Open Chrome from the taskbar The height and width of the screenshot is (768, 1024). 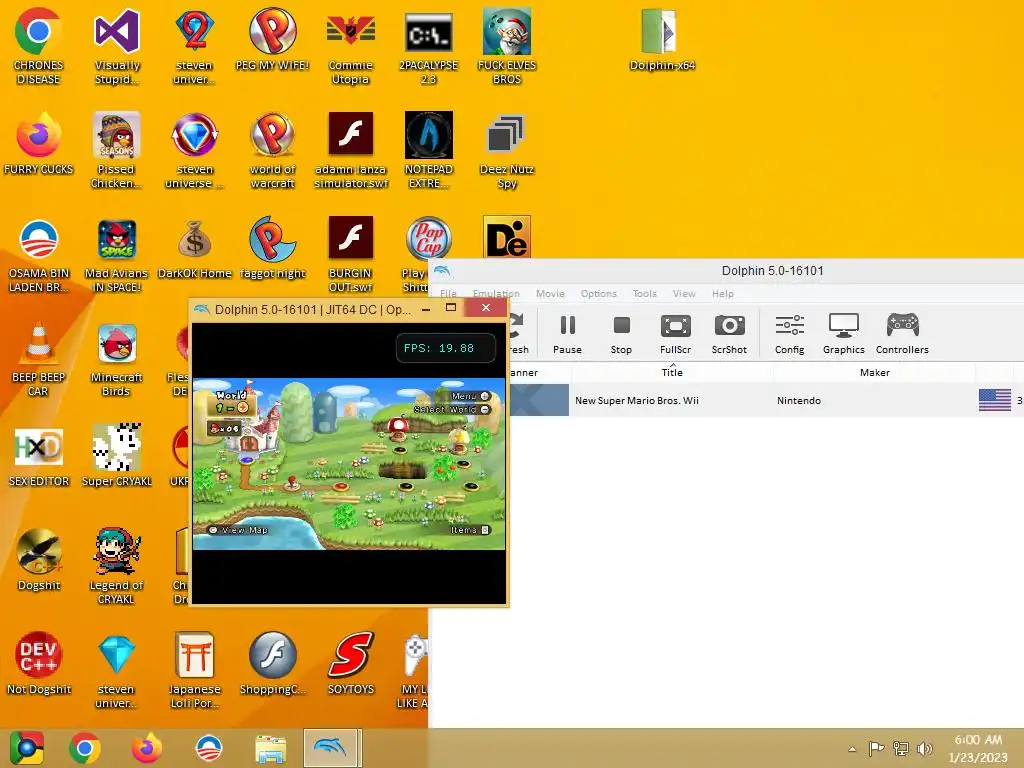point(85,748)
